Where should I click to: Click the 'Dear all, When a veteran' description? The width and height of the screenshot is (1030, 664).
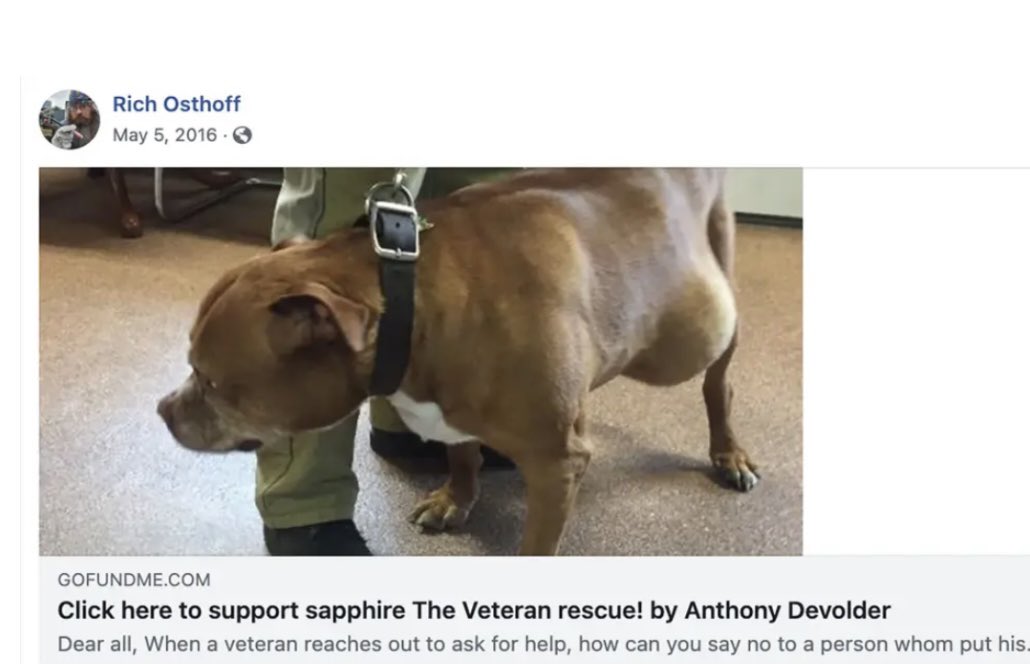(543, 644)
